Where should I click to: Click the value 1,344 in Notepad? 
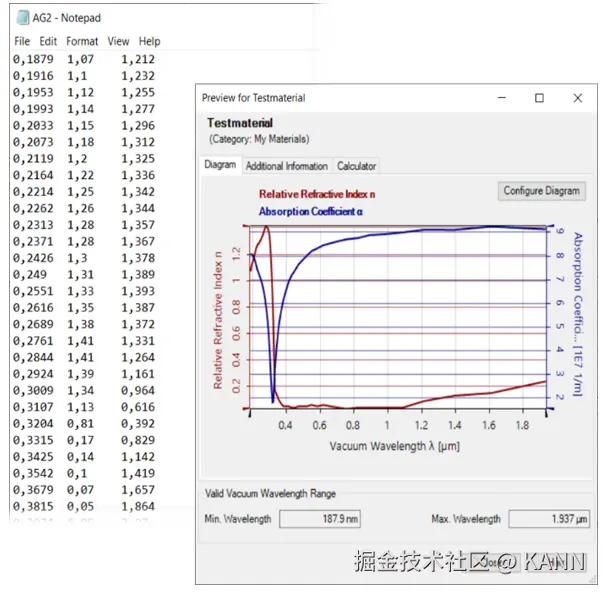[x=138, y=208]
